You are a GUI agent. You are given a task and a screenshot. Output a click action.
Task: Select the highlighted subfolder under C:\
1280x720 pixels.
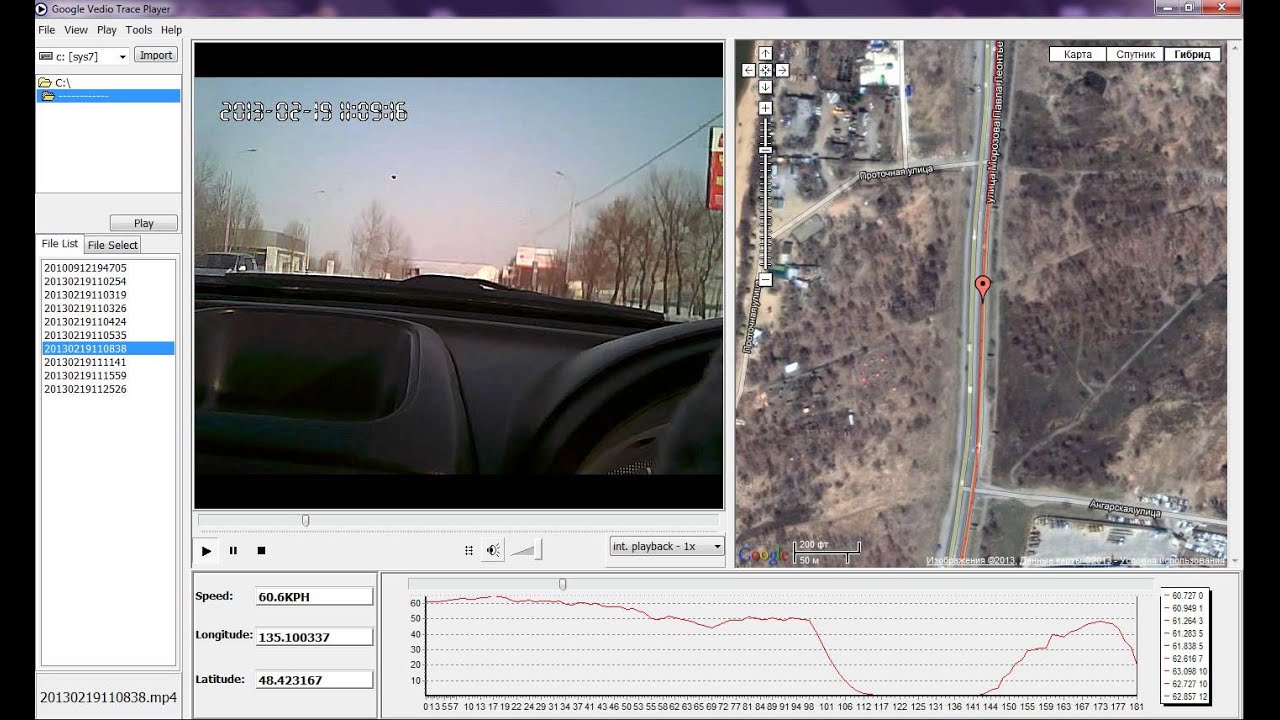[x=109, y=96]
